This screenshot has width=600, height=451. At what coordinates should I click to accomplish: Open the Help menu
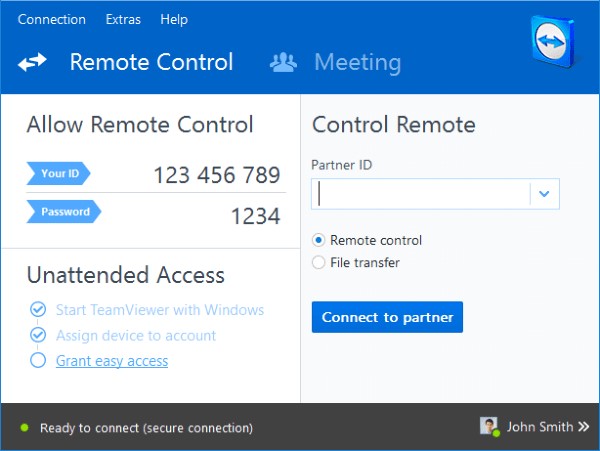(x=174, y=19)
